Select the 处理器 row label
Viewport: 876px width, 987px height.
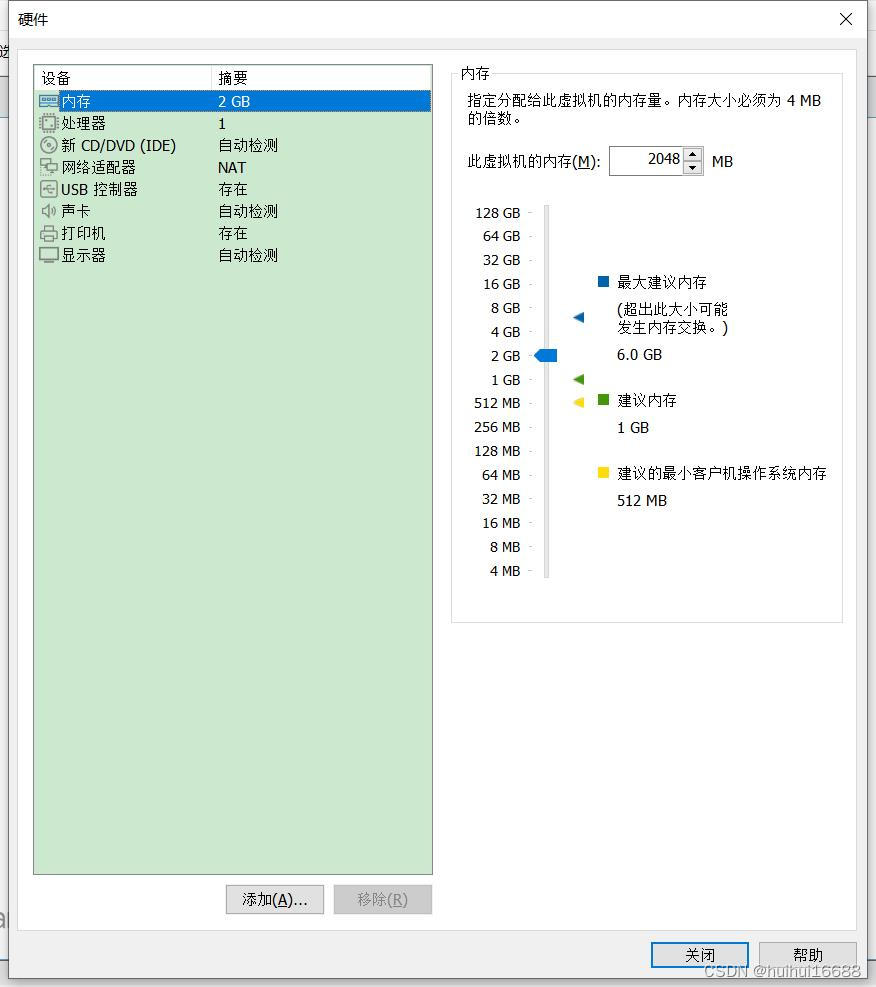(84, 123)
